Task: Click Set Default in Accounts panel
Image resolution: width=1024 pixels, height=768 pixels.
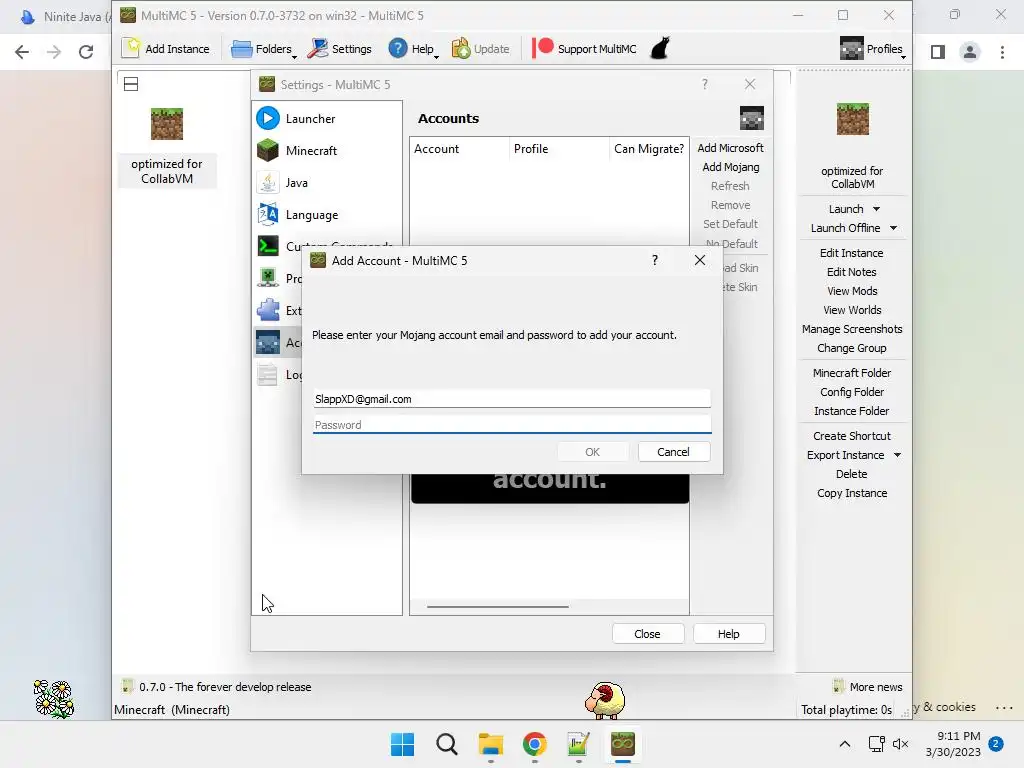Action: tap(730, 224)
